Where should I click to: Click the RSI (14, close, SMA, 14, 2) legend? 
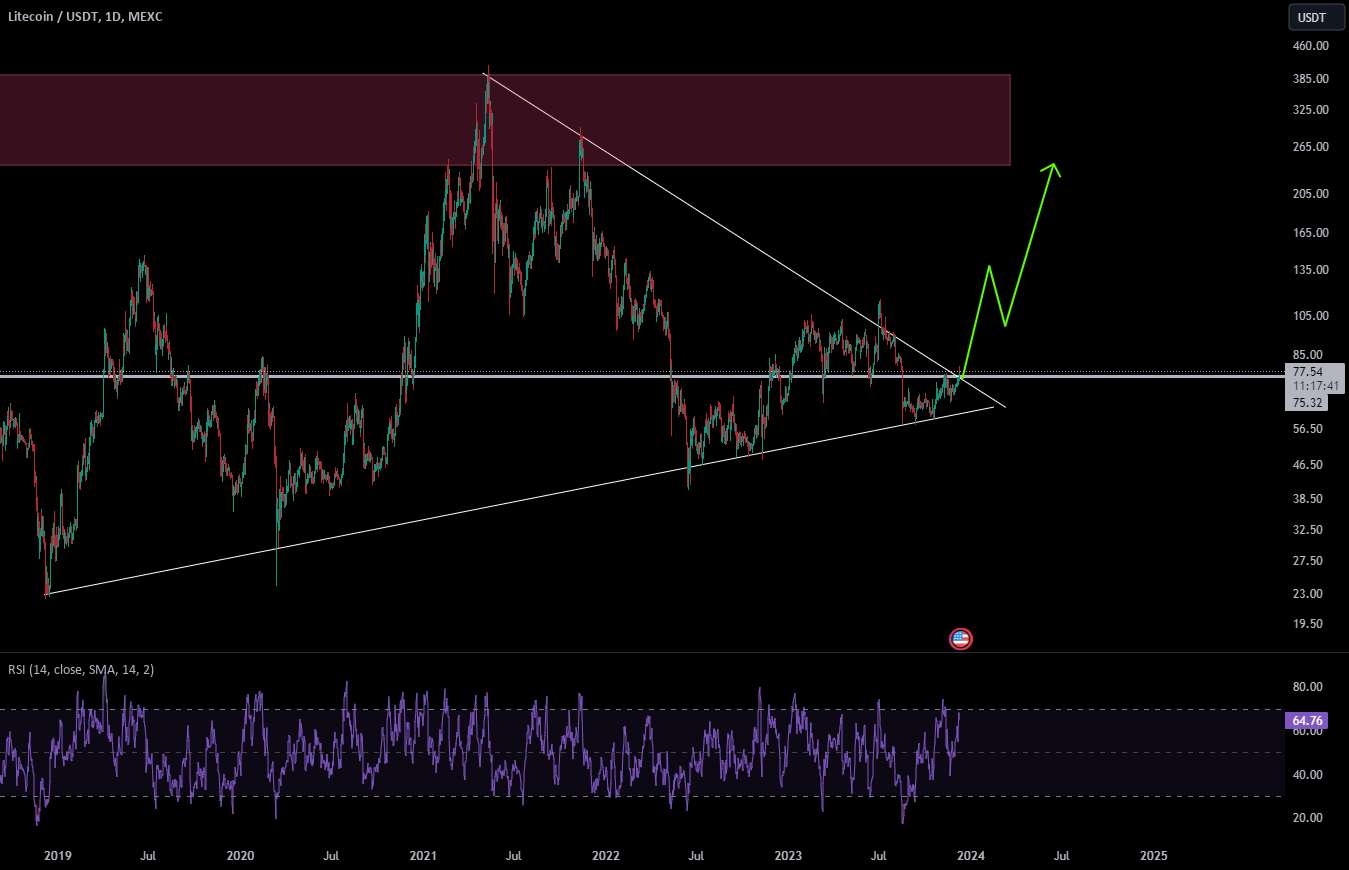coord(82,669)
